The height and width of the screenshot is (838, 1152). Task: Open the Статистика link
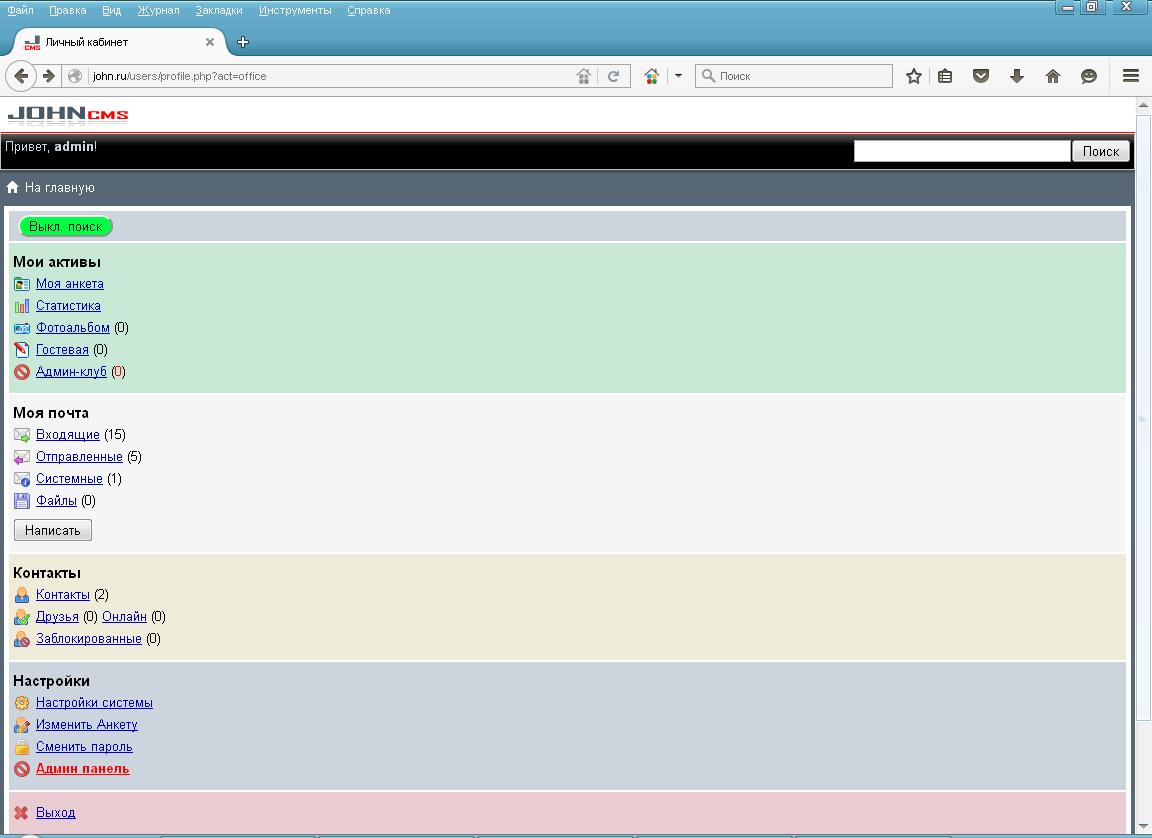[x=68, y=306]
